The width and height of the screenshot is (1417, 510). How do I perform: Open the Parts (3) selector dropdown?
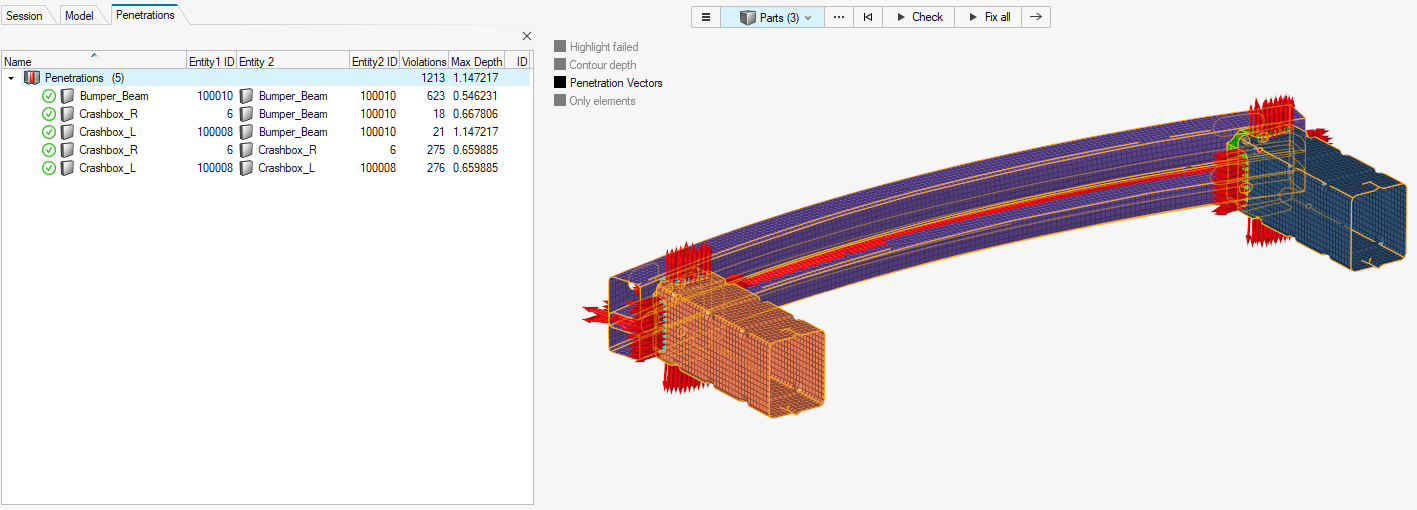(x=773, y=17)
